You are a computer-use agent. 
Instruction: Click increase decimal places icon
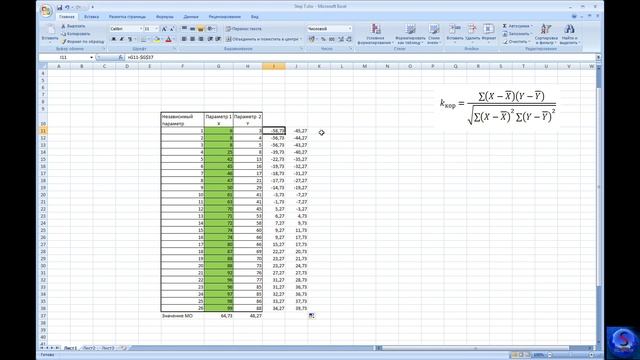click(x=340, y=39)
